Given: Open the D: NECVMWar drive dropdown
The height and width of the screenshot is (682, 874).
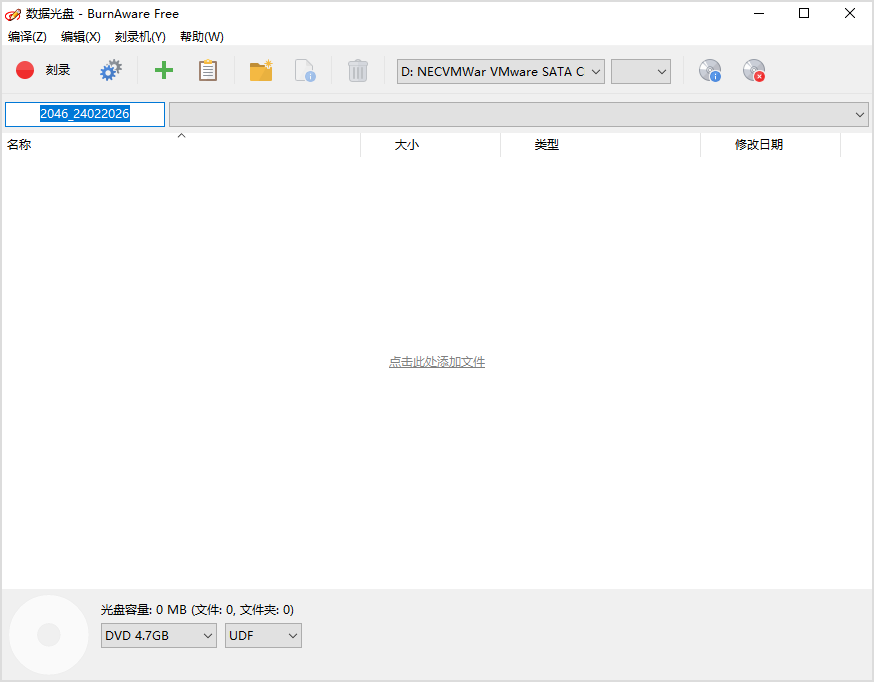Looking at the screenshot, I should 500,71.
